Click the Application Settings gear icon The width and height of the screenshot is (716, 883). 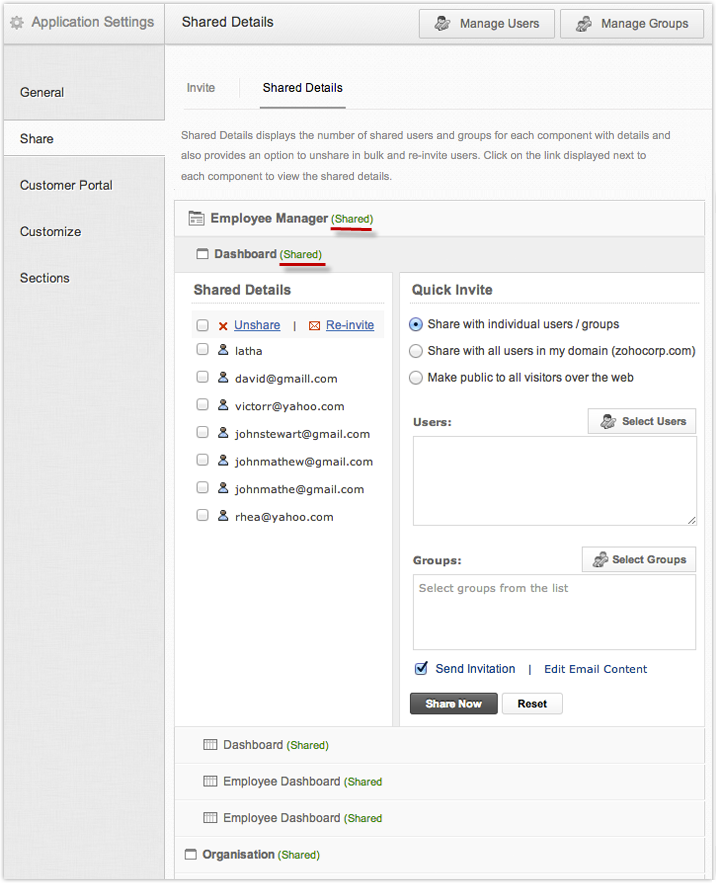click(x=17, y=22)
